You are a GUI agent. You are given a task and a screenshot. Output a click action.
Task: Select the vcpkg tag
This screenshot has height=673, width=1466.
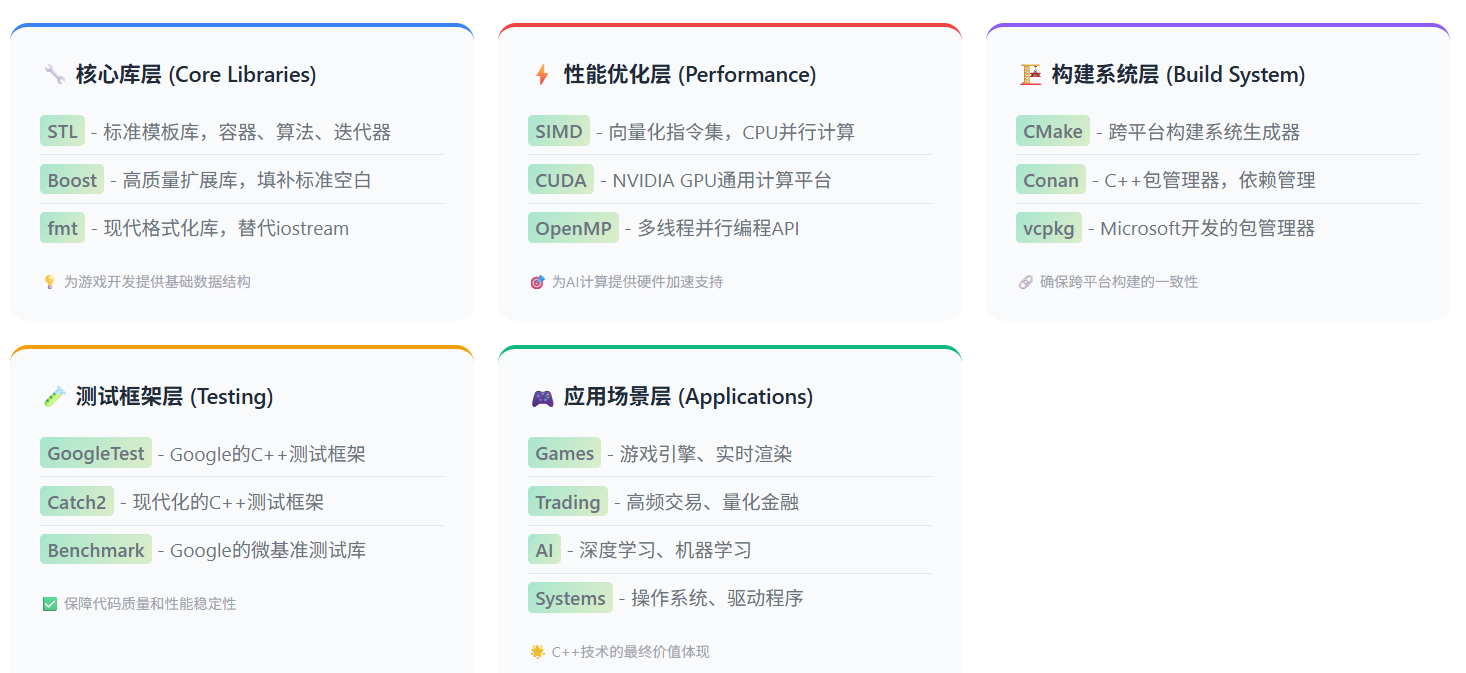click(x=1049, y=228)
